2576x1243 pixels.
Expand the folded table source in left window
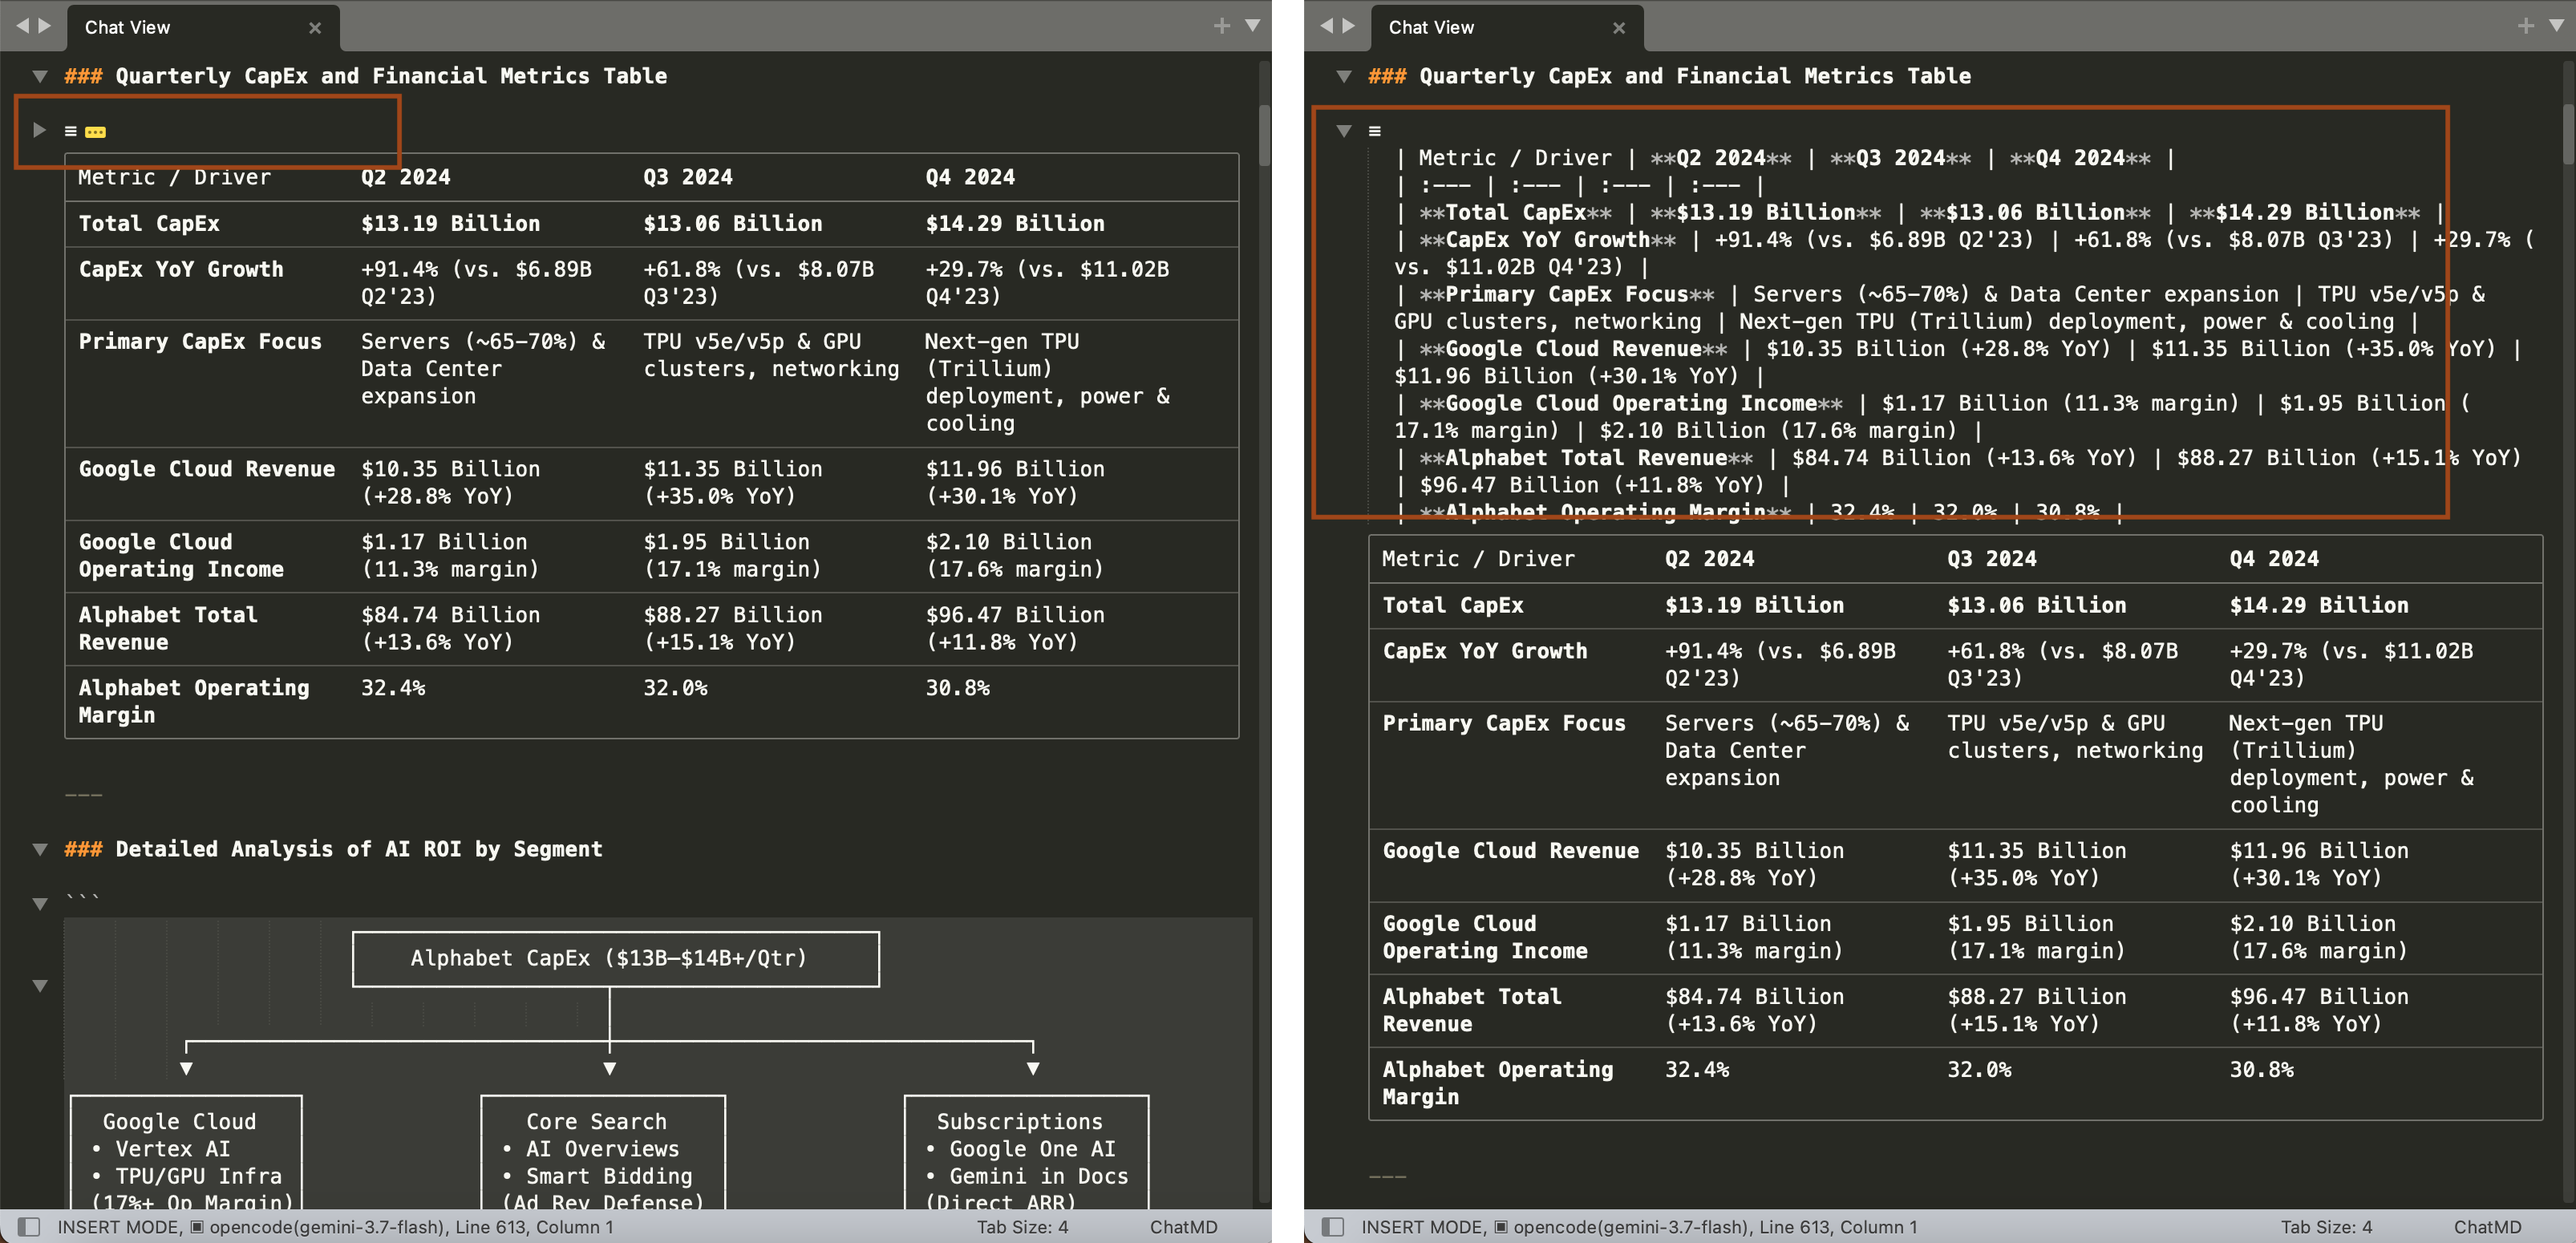coord(39,130)
